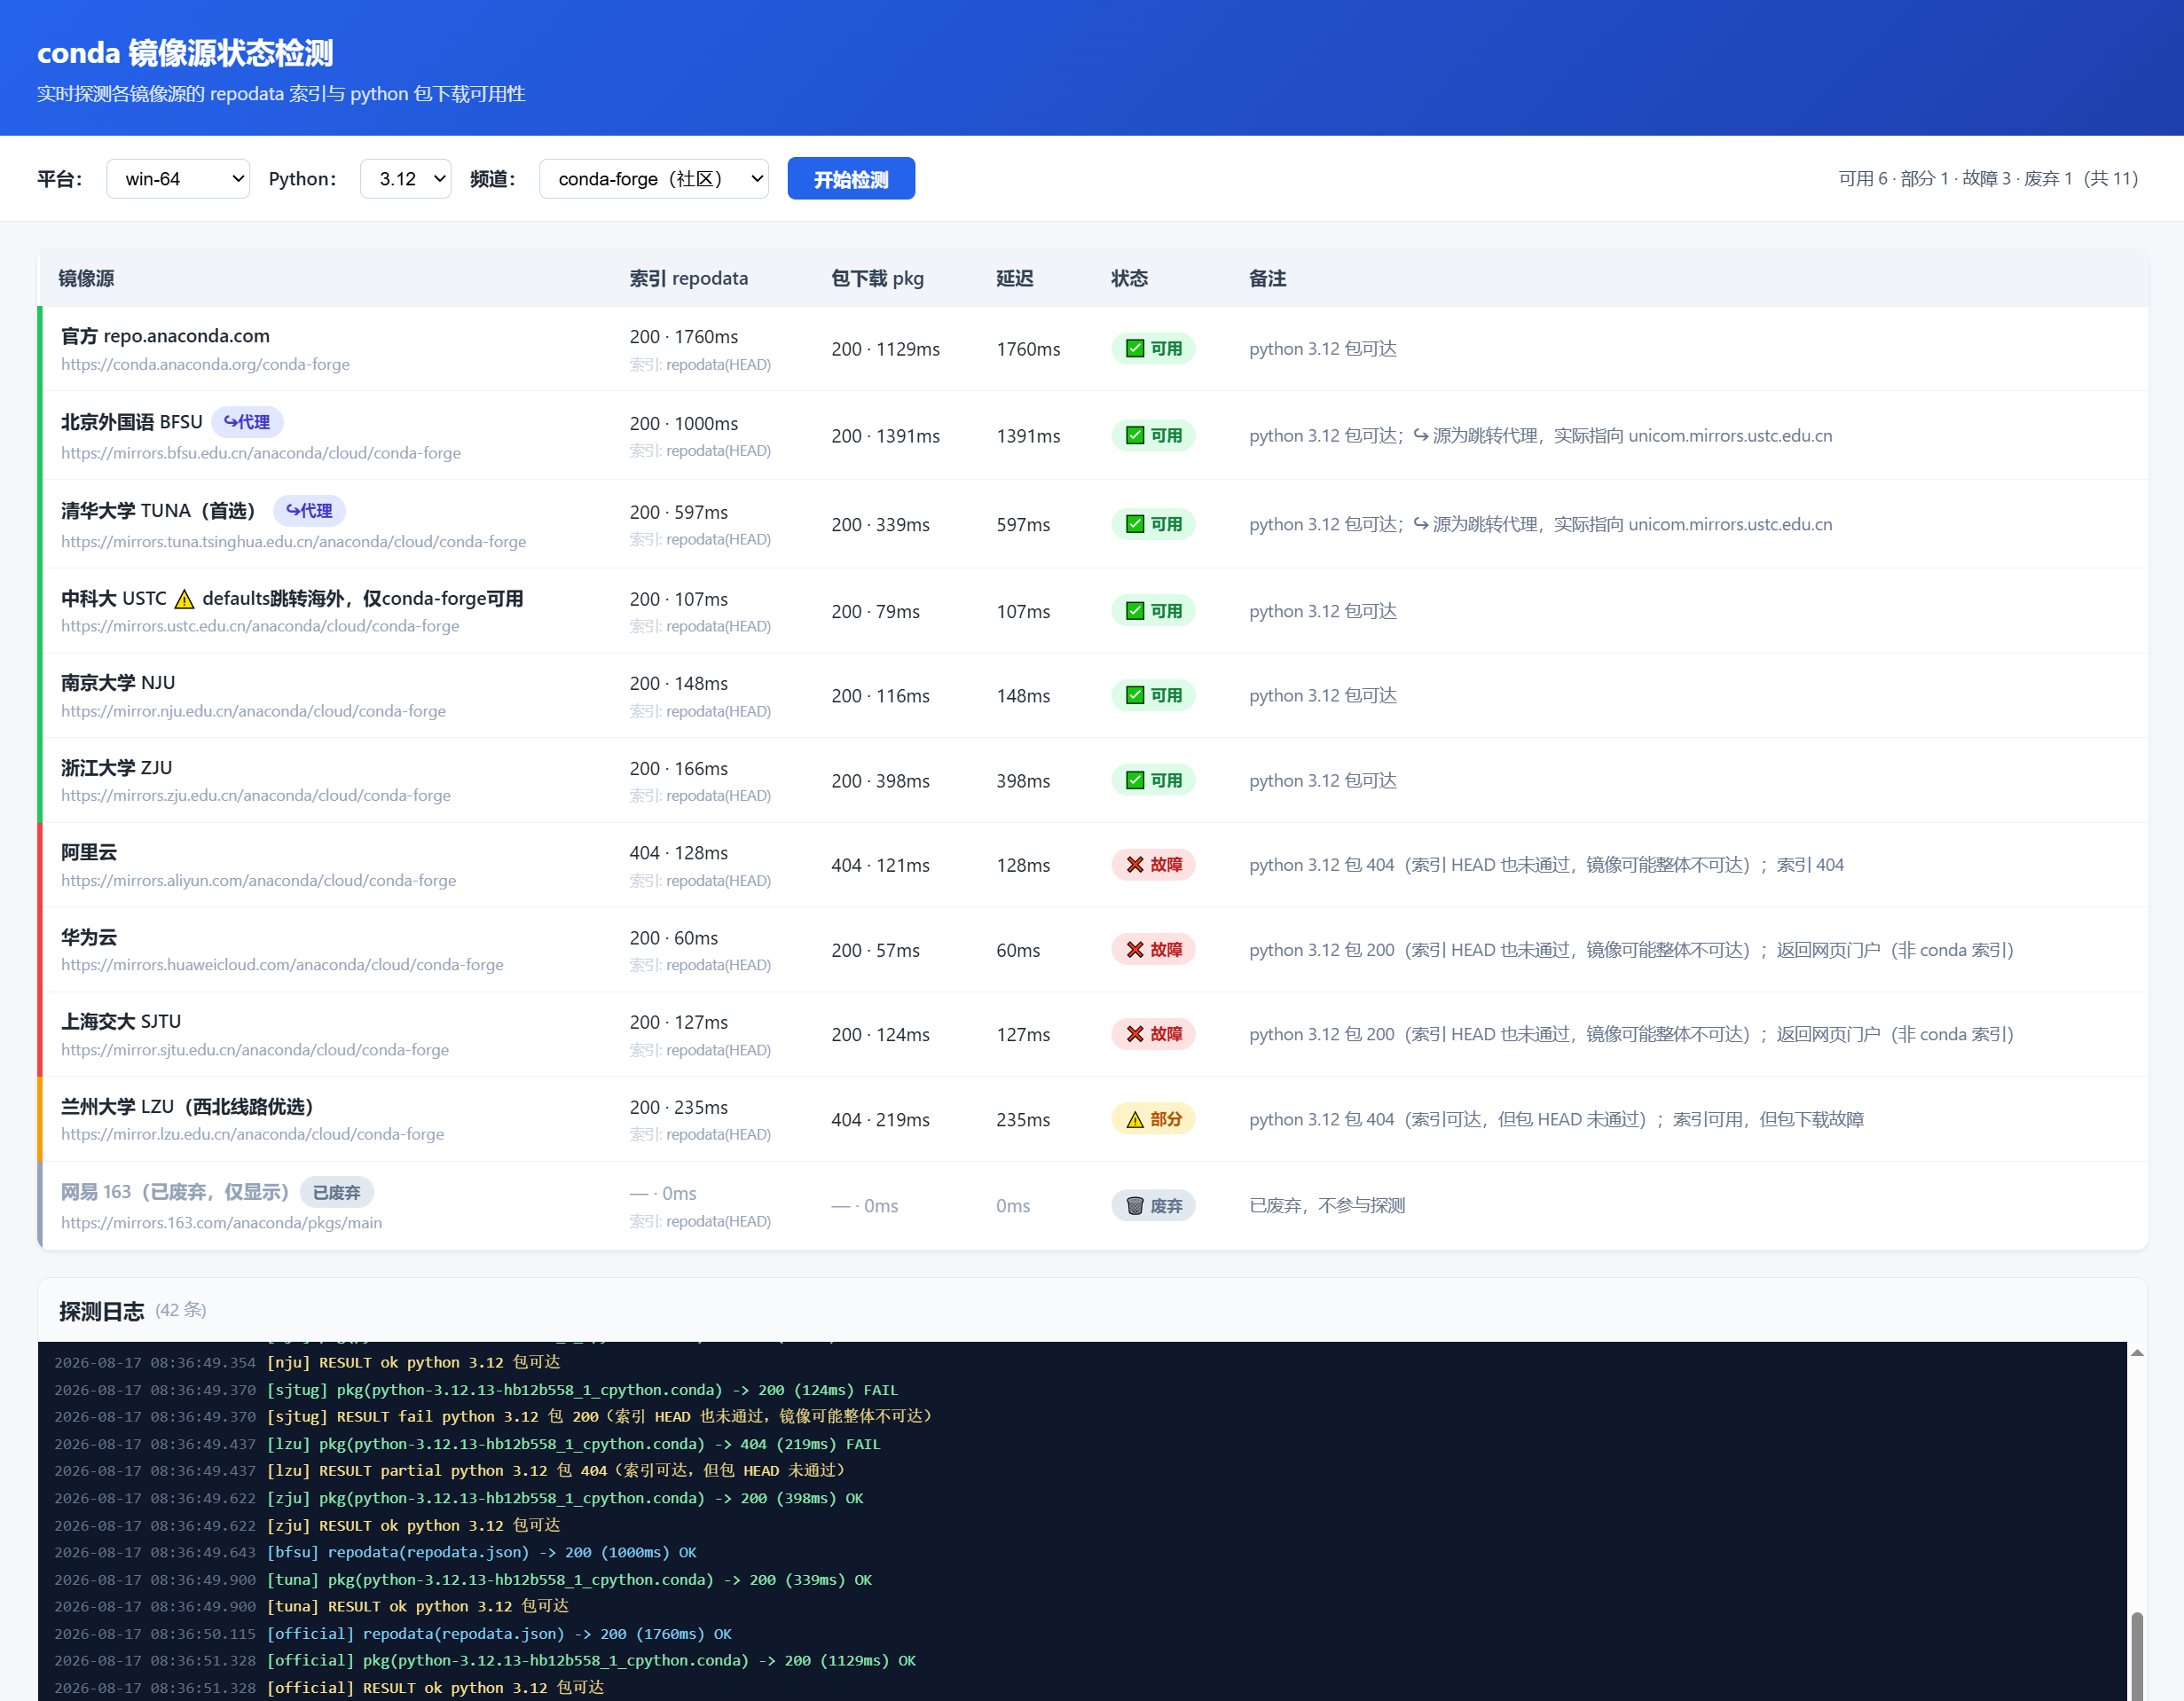
Task: Visit the mirrors.huaweicloud.com mirror URL
Action: 282,965
